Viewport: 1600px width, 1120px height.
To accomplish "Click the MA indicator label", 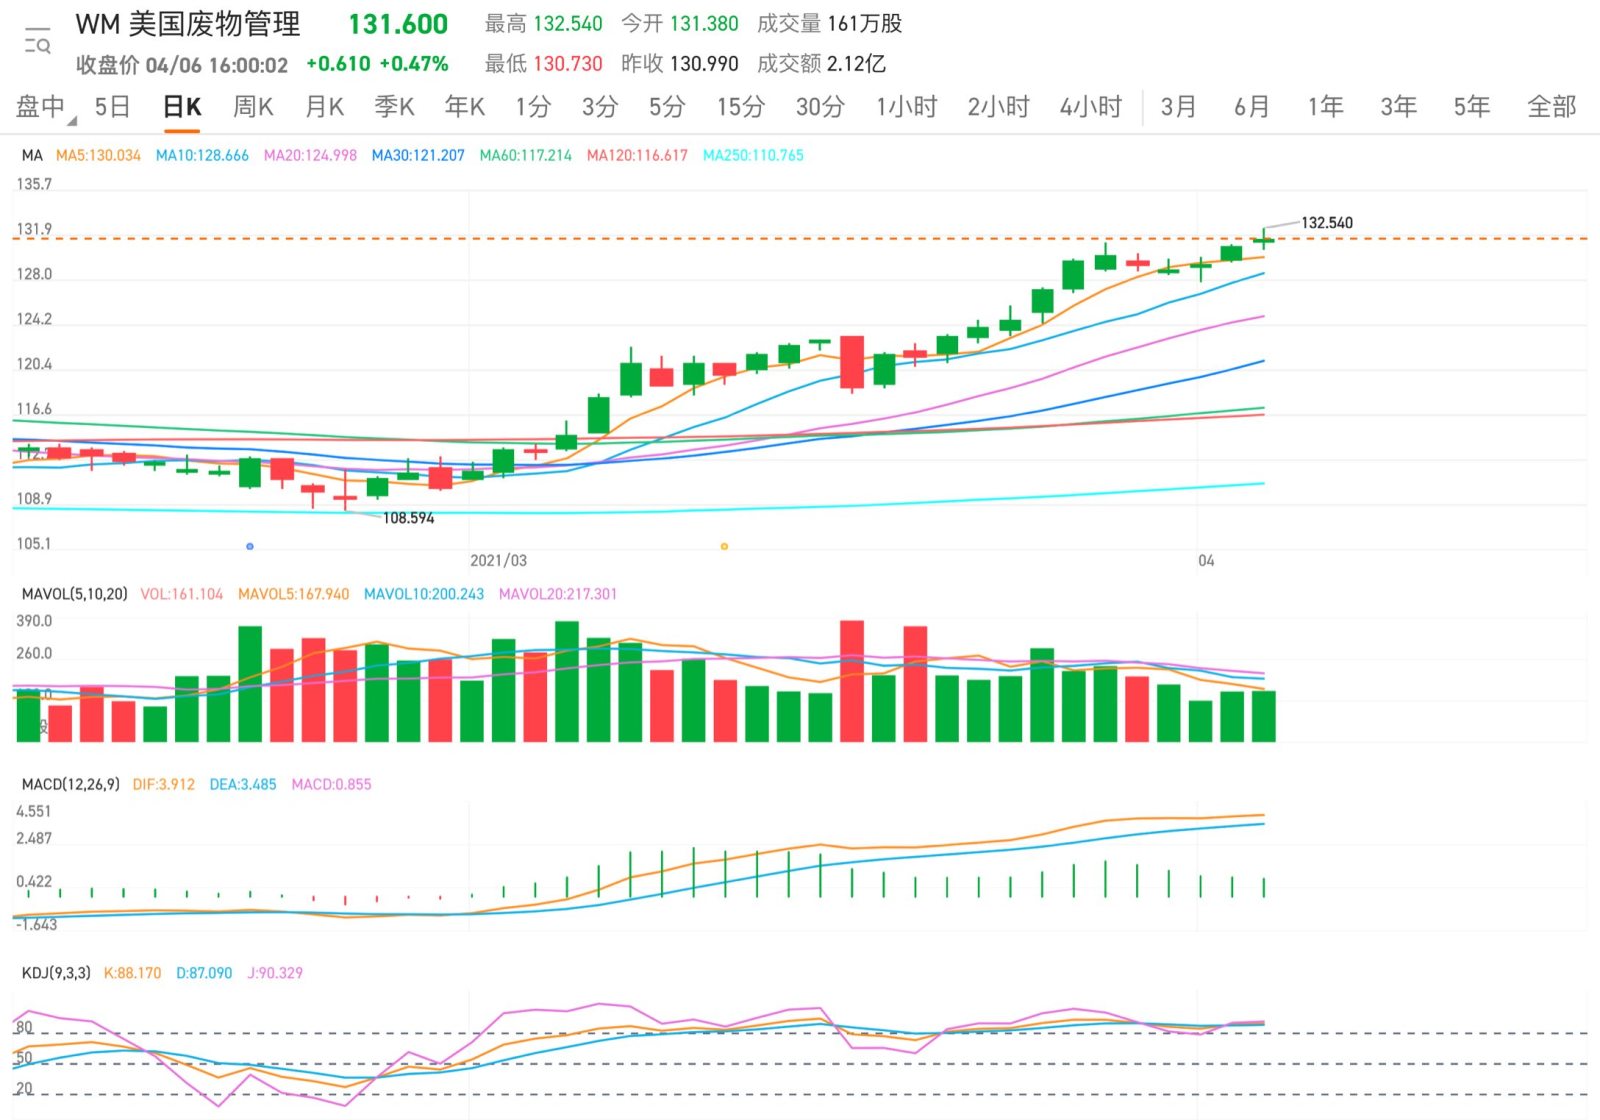I will click(x=32, y=155).
